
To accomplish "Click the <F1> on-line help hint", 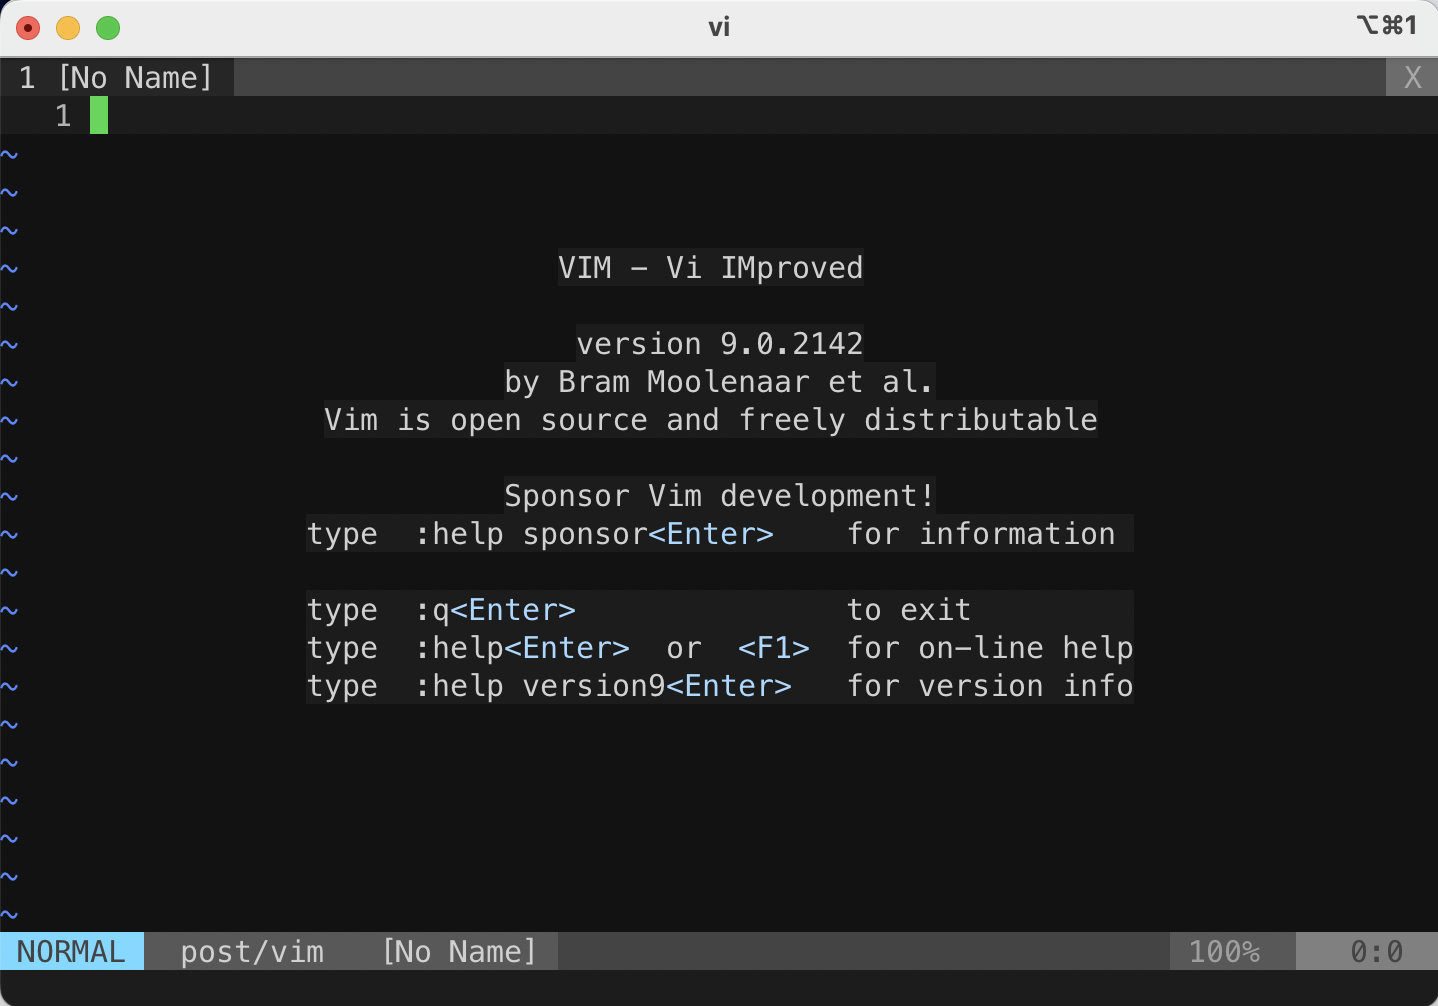I will [774, 648].
